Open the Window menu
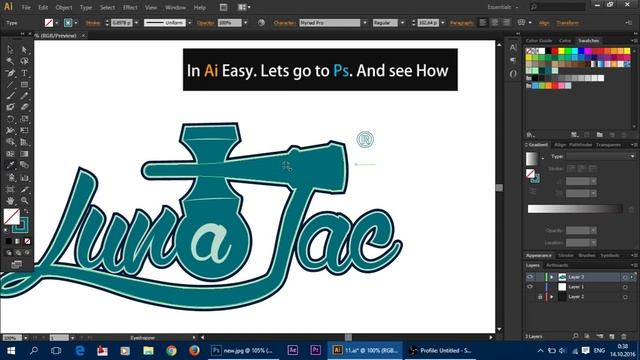Screen dimensions: 640x360 tap(176, 7)
